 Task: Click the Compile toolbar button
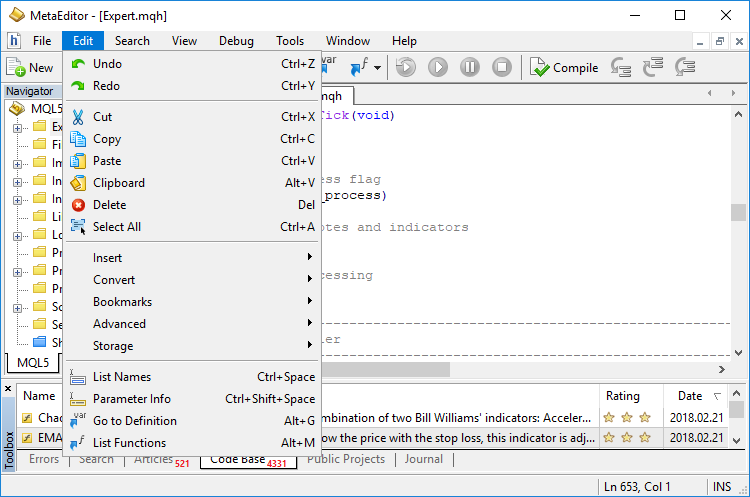[x=564, y=67]
